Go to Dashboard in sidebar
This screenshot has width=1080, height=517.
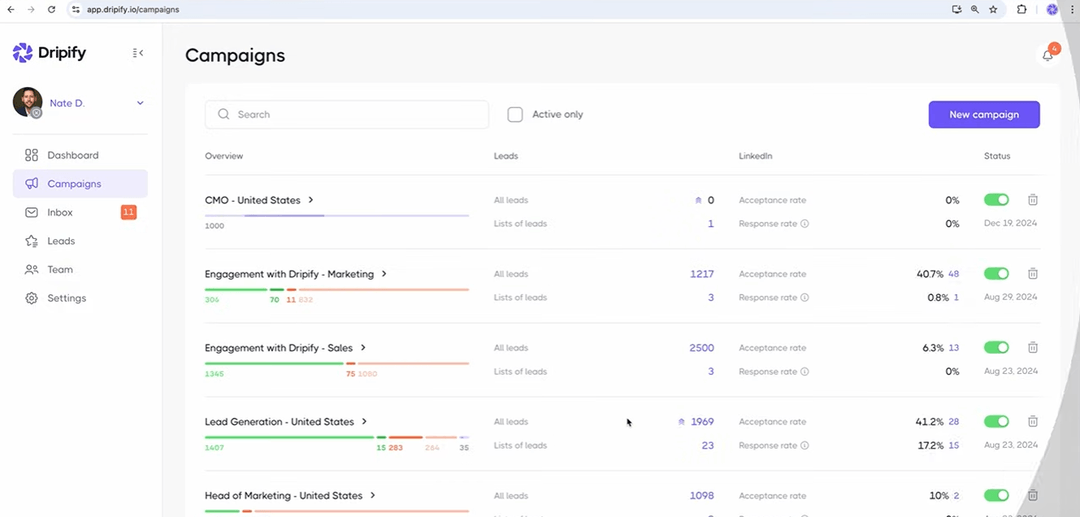80,155
